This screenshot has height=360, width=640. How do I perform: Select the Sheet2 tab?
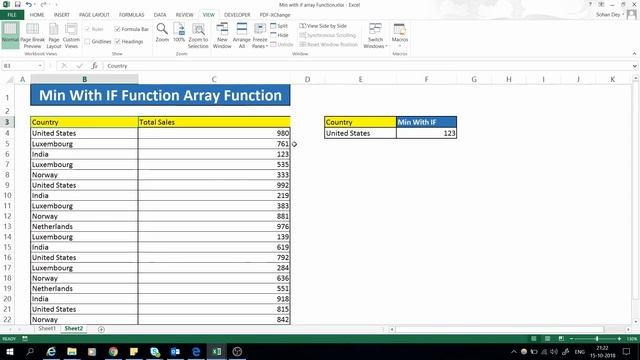73,329
